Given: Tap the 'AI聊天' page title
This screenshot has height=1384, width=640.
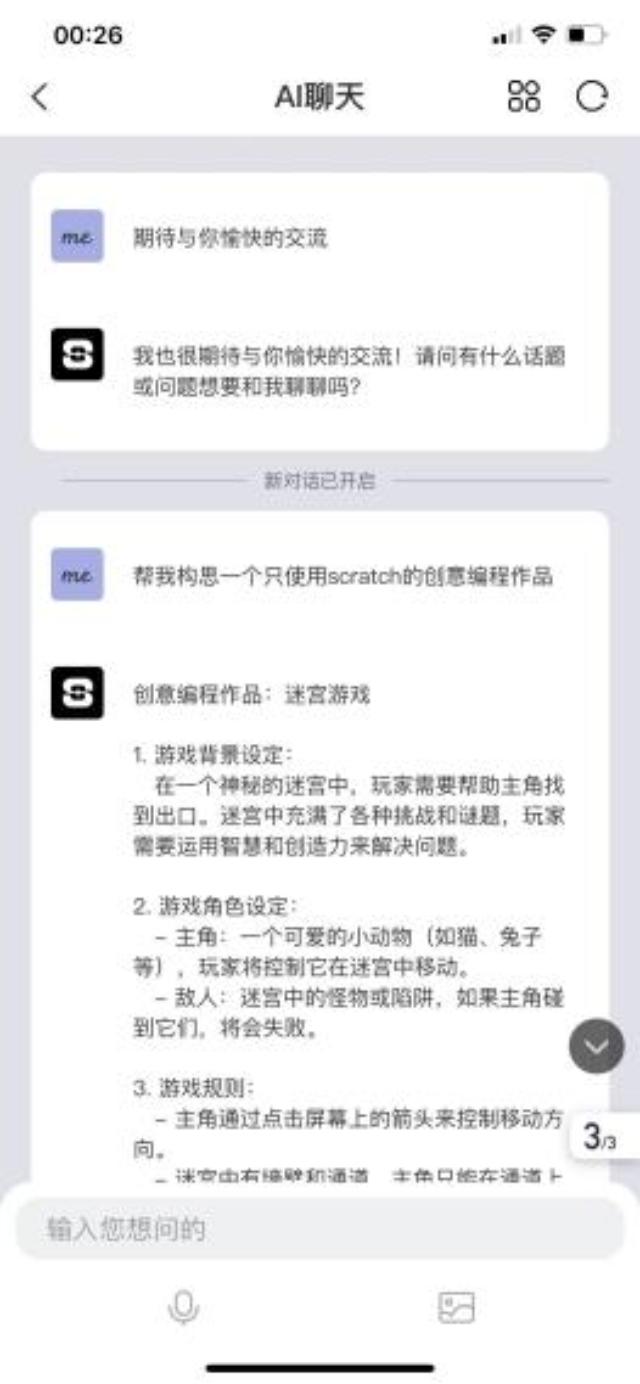Looking at the screenshot, I should (320, 97).
